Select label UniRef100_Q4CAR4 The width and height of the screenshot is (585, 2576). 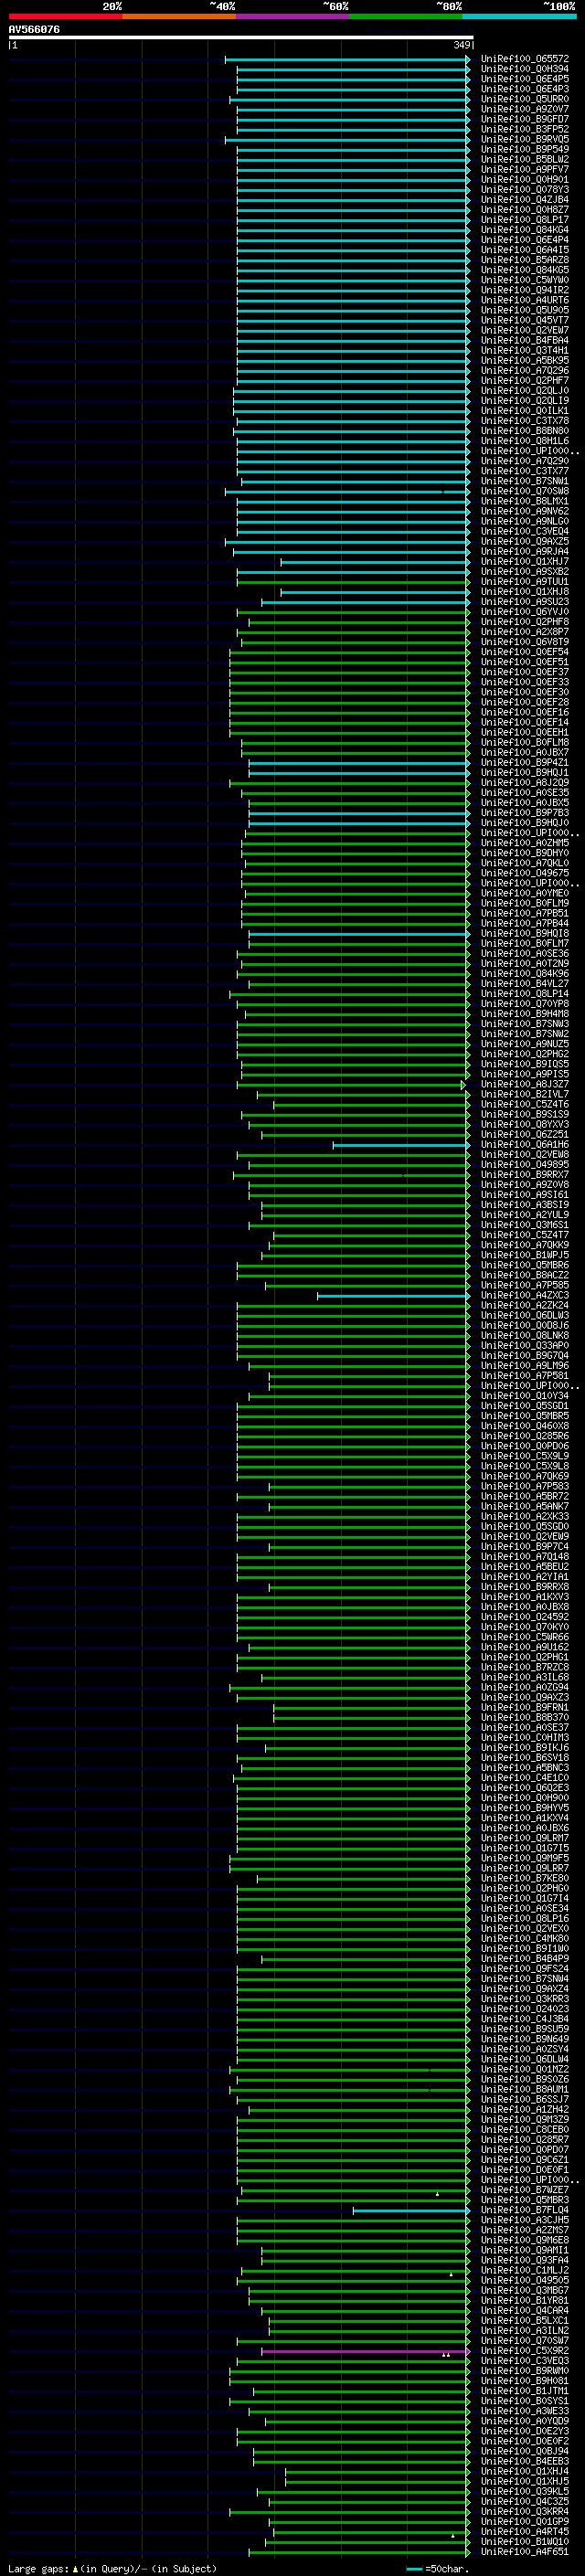click(x=525, y=2311)
